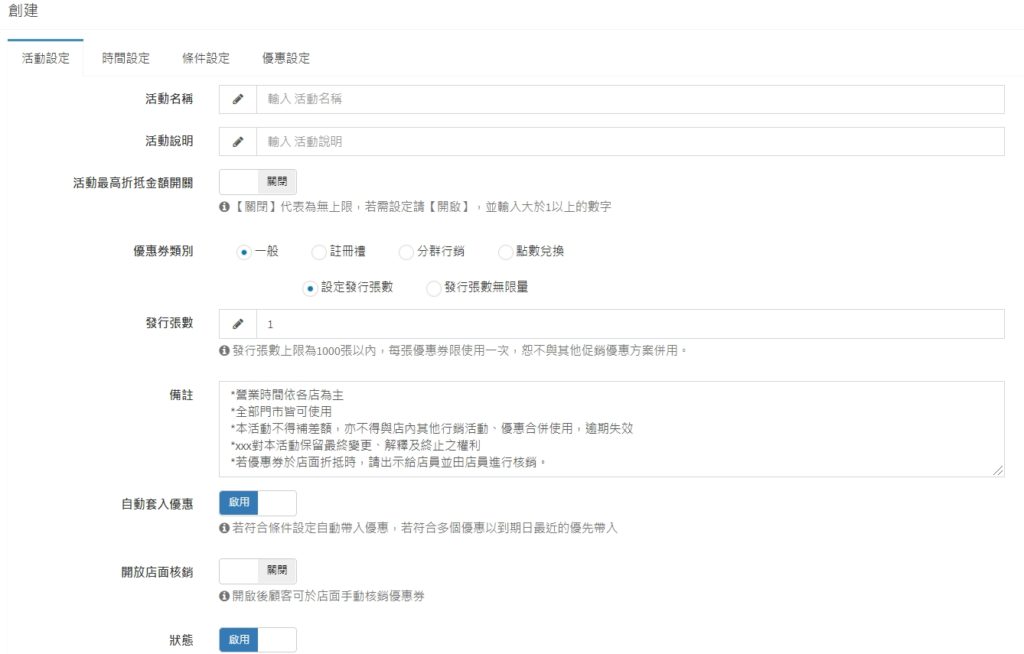
Task: Click info icon under 自動套入優惠 toggle
Action: tap(224, 528)
